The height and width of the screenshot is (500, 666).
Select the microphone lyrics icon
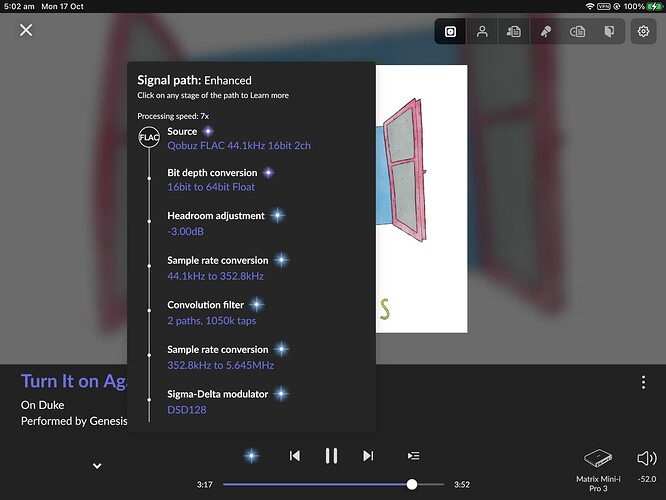546,31
